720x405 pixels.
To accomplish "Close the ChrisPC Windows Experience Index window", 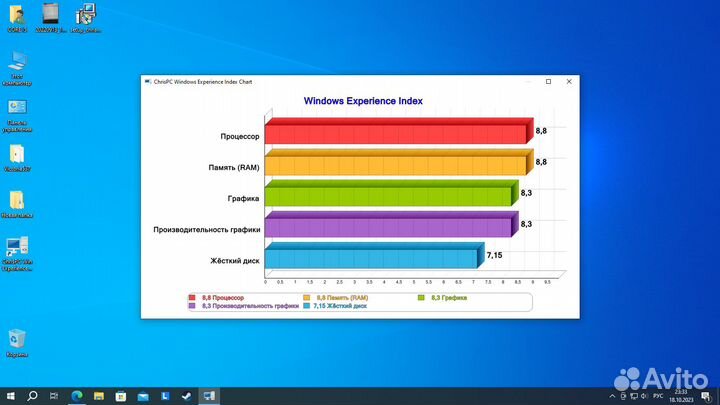I will (x=569, y=81).
